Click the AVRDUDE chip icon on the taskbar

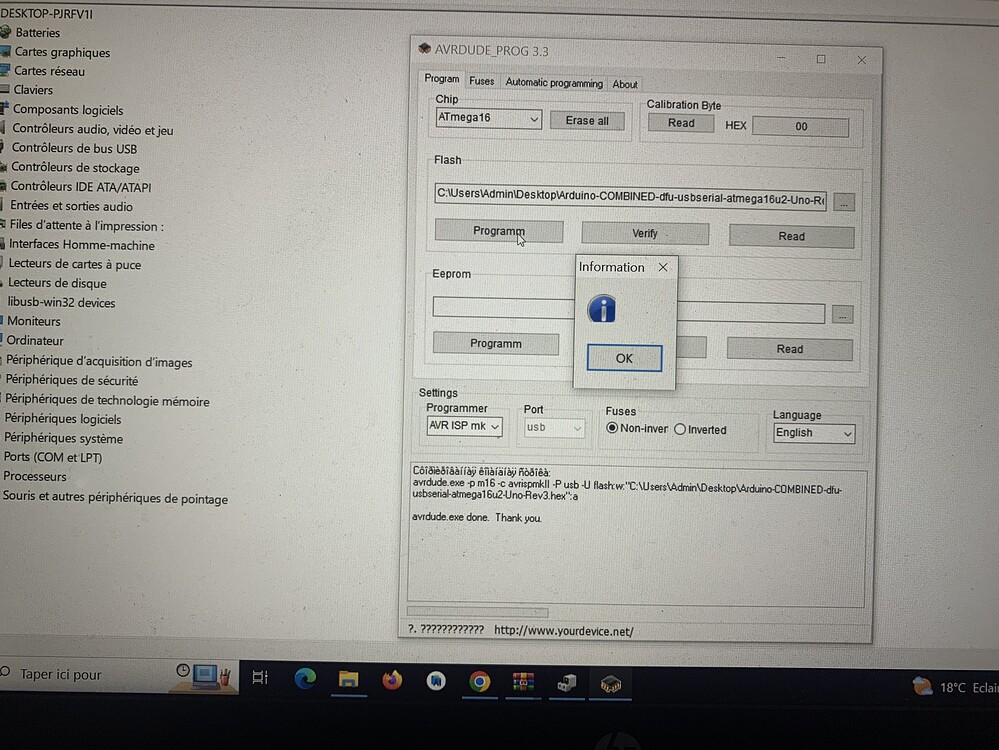click(x=610, y=682)
